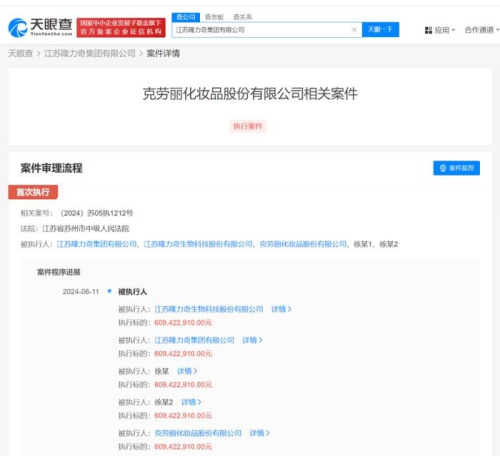The width and height of the screenshot is (500, 456).
Task: Switch to the 查老板 search tab
Action: click(x=214, y=17)
